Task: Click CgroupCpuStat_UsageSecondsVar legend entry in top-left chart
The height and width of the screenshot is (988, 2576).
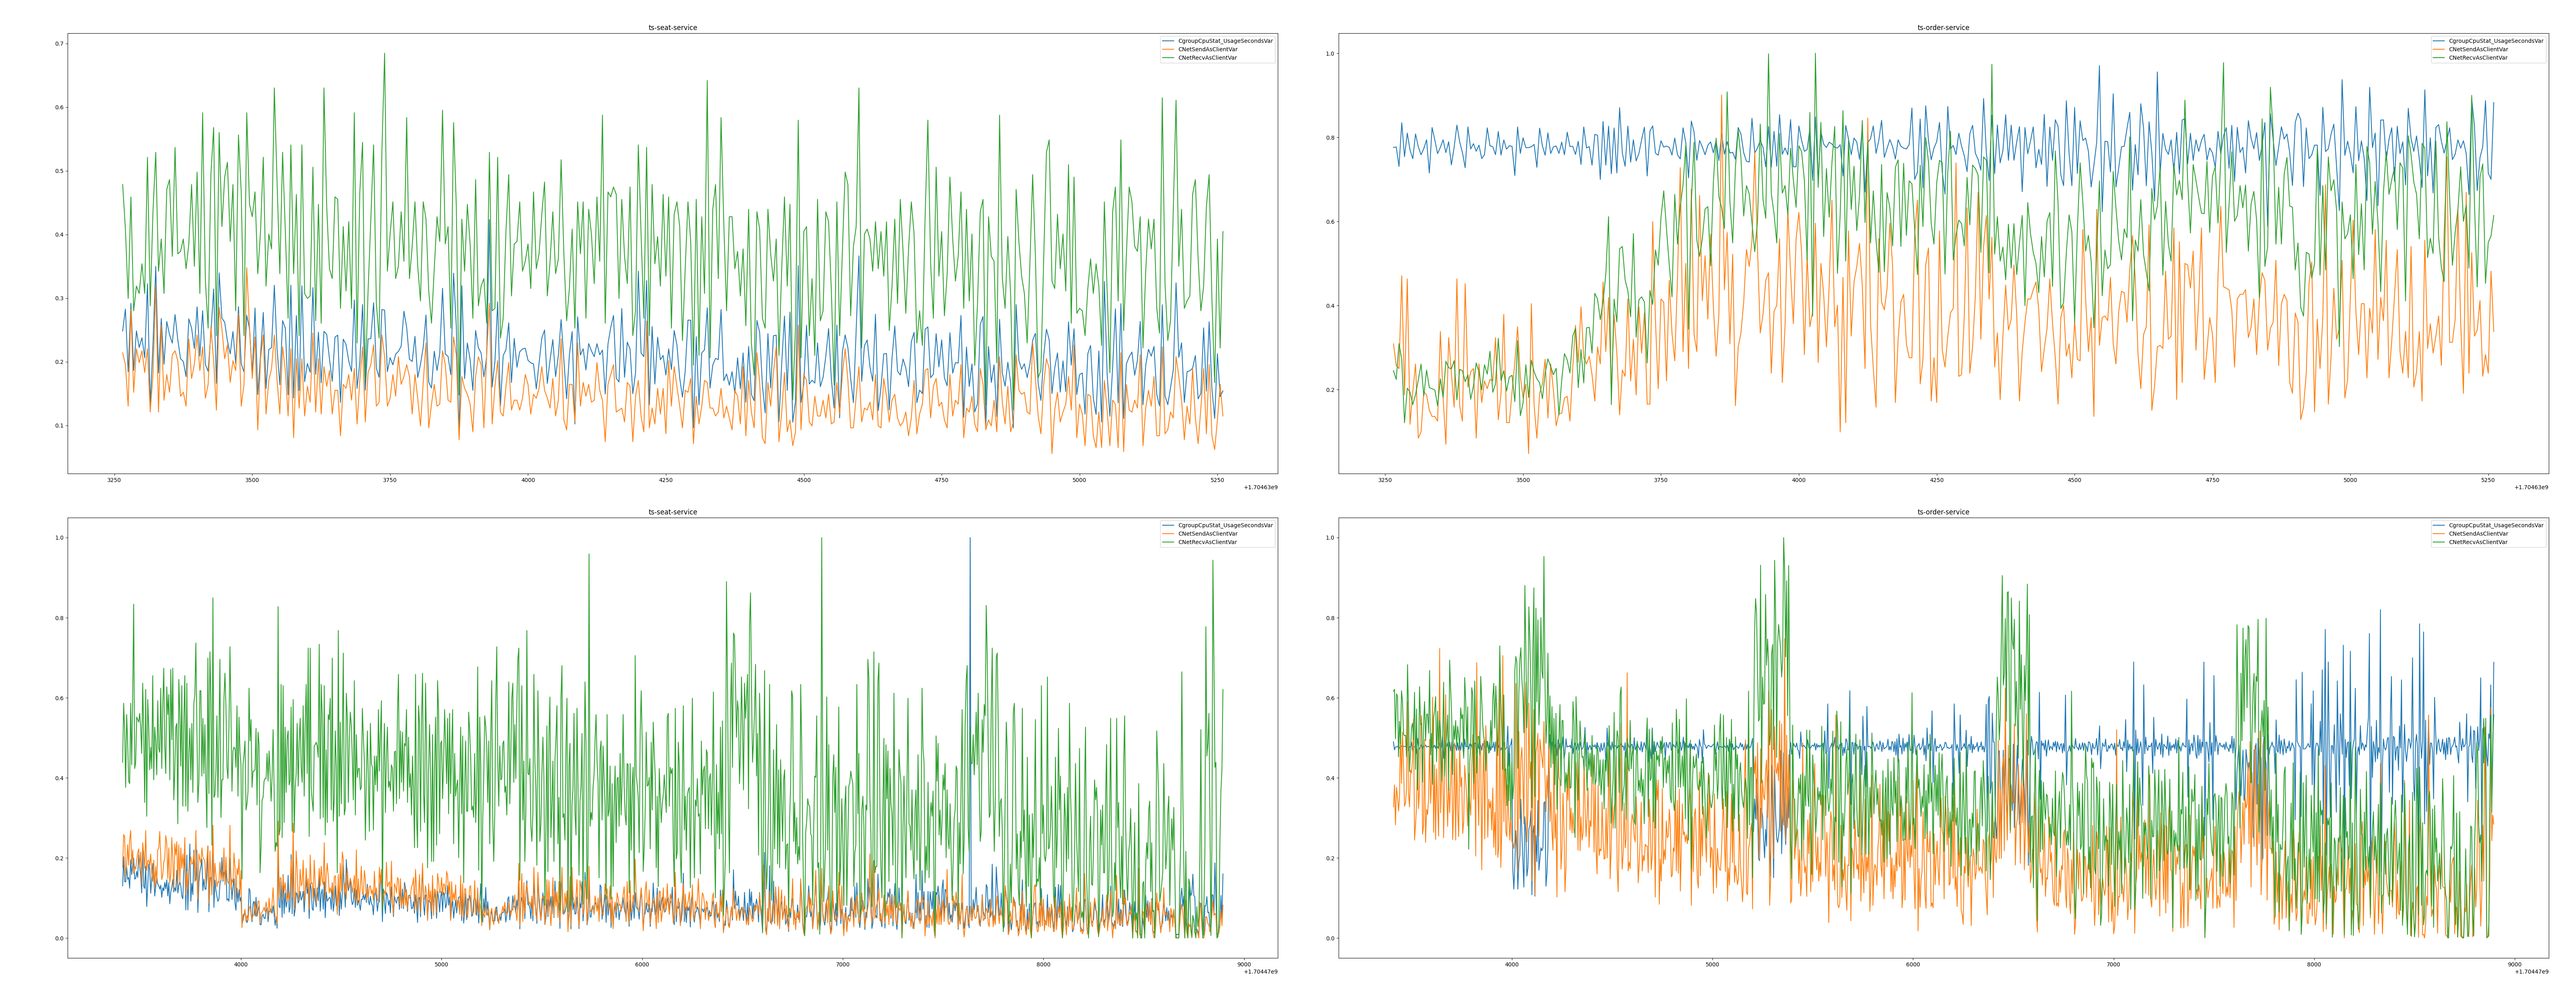Action: [x=1225, y=41]
